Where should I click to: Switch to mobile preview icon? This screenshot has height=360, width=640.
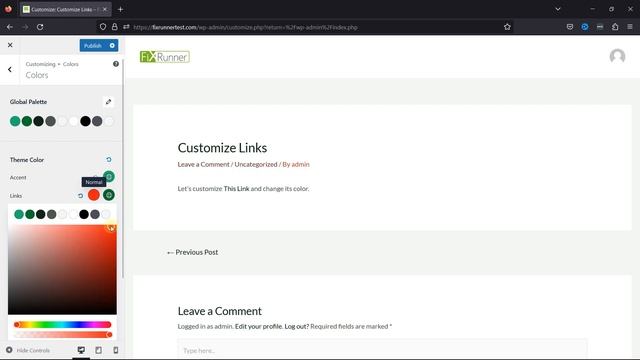116,350
